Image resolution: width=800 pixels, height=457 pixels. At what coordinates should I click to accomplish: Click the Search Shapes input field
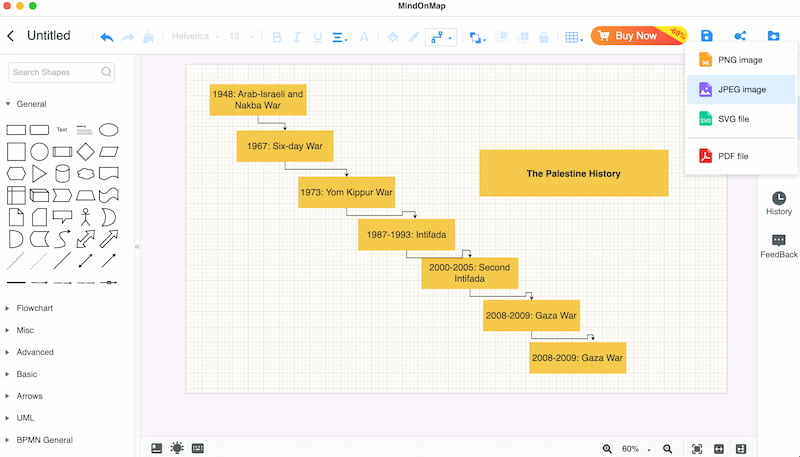61,72
